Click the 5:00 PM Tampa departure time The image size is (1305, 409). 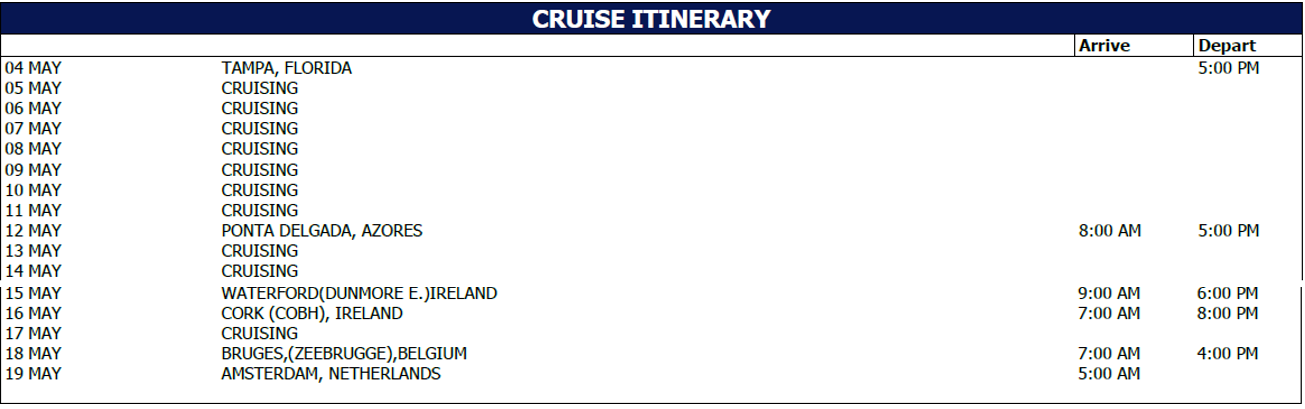tap(1228, 68)
